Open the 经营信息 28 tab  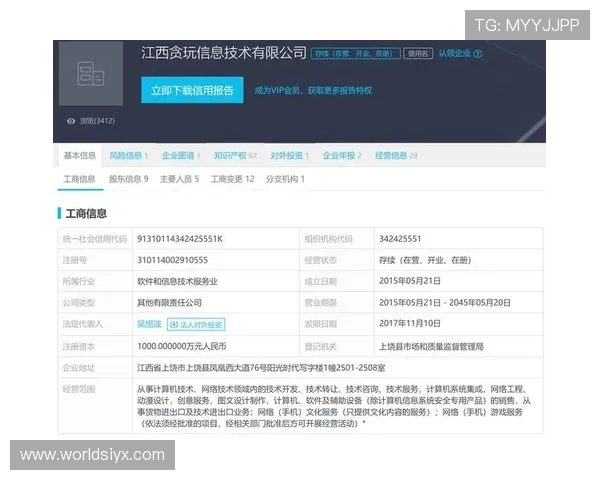[396, 155]
